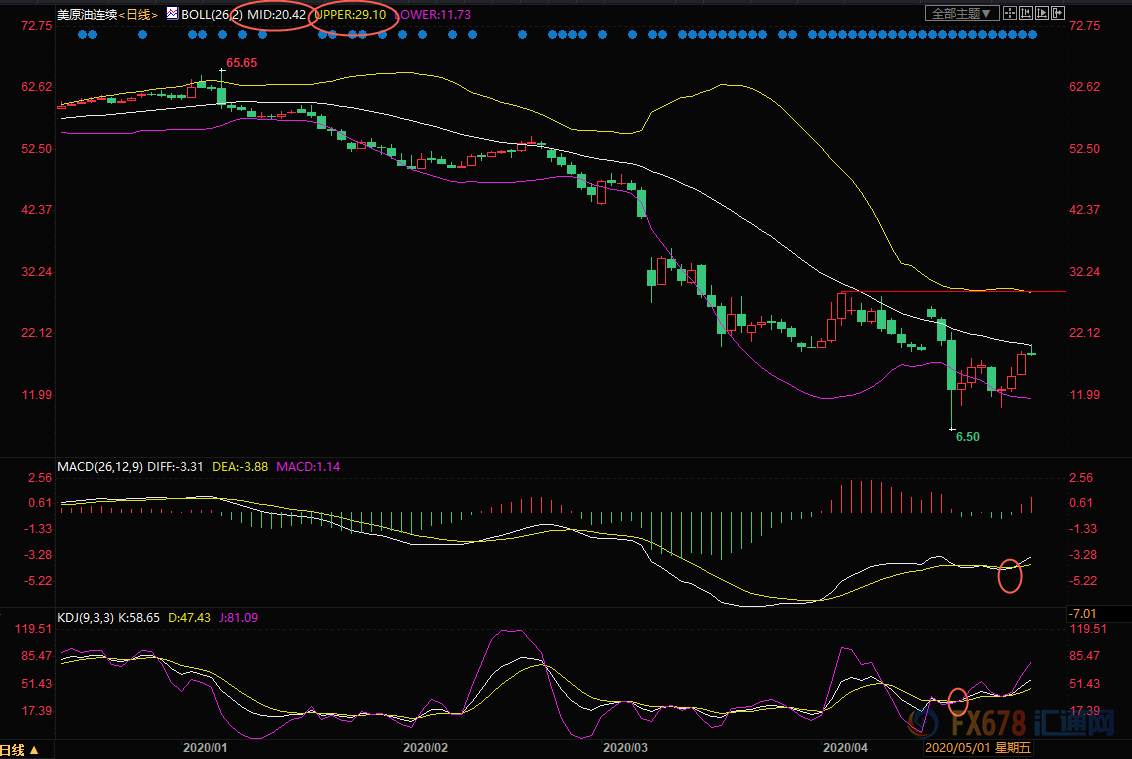This screenshot has height=759, width=1132.
Task: Click the UPPER:29.10 value
Action: pyautogui.click(x=351, y=14)
